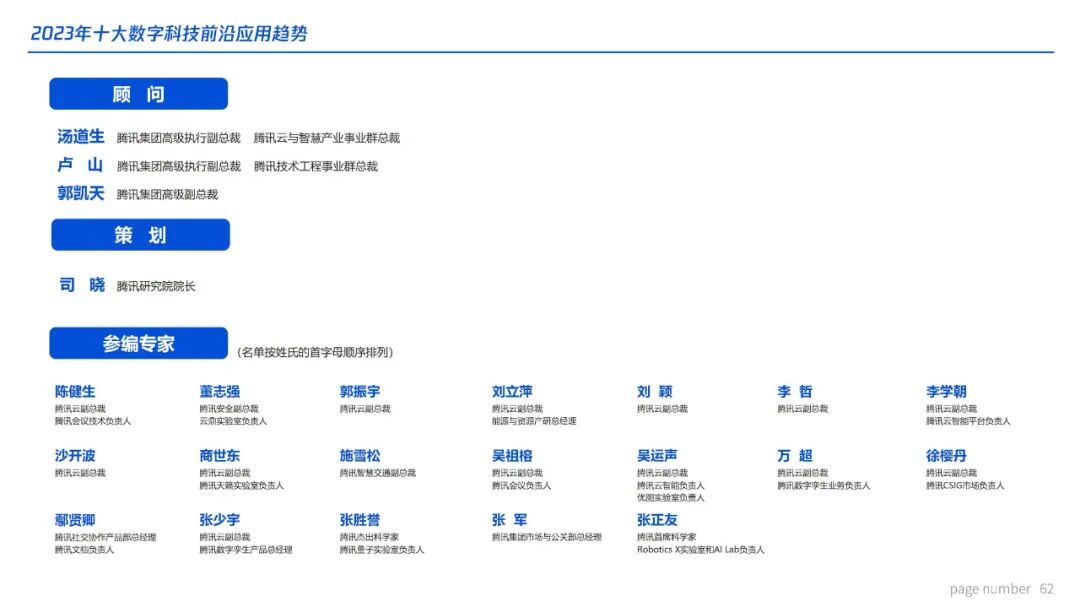Select the expert name 万 超

[795, 455]
